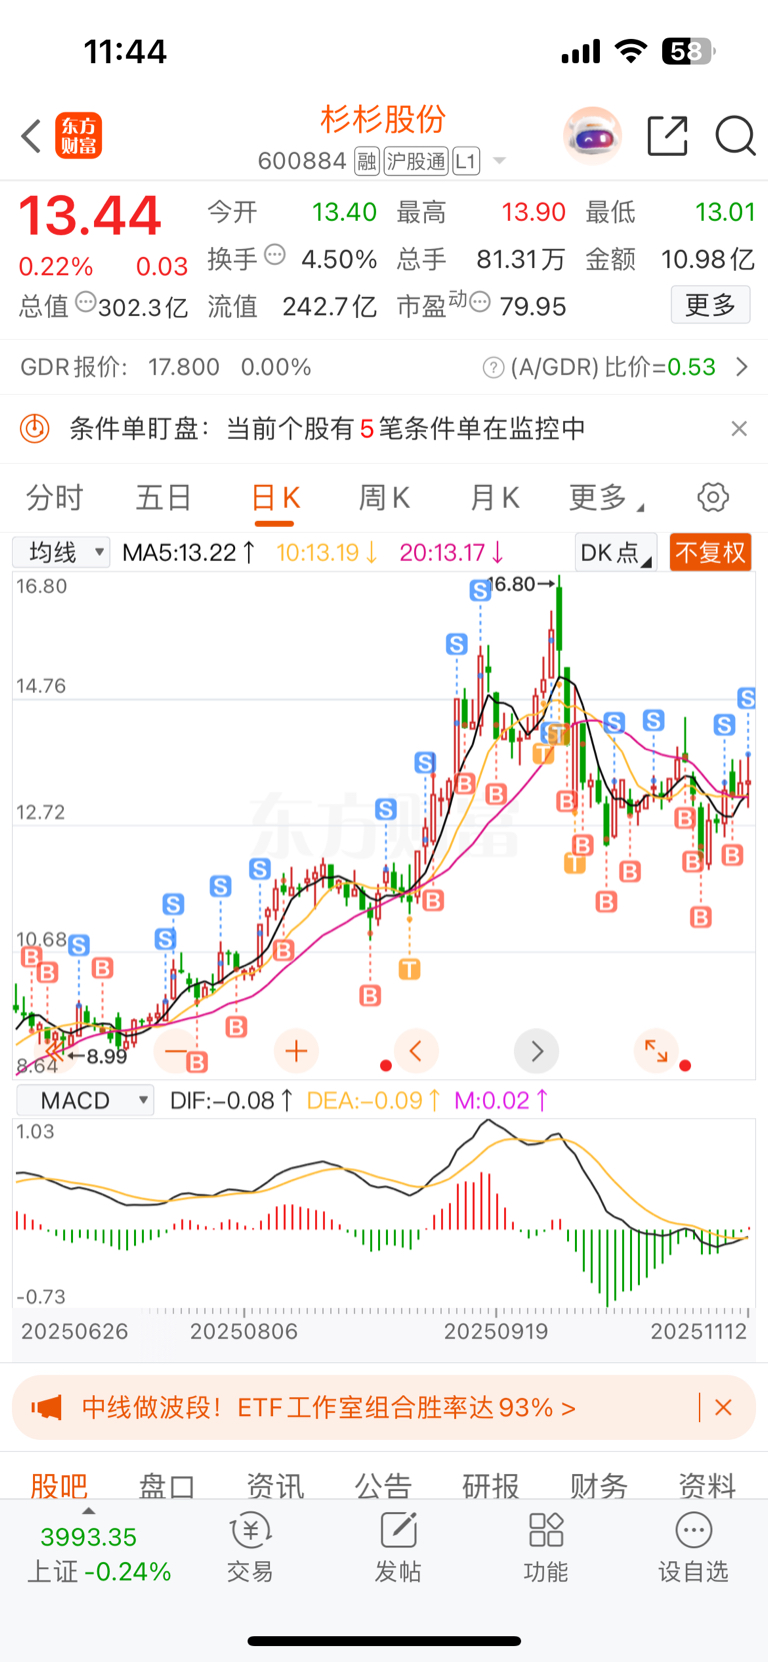Viewport: 768px width, 1663px height.
Task: Zoom in chart with plus button
Action: (296, 1051)
